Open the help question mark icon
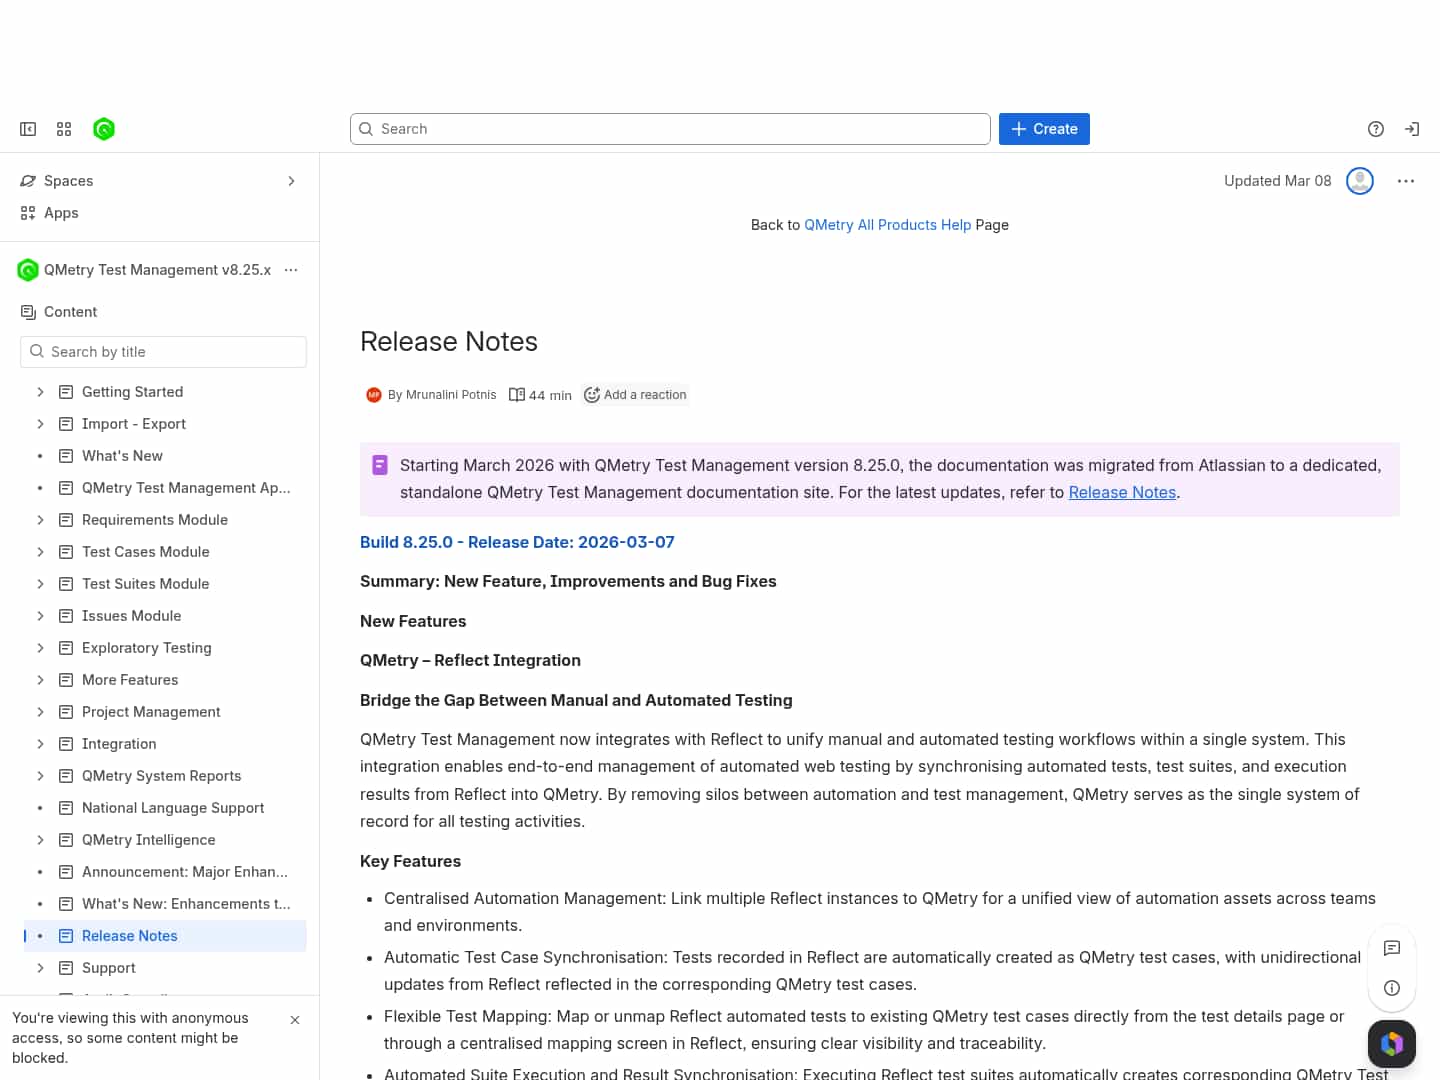1440x1080 pixels. click(1376, 129)
